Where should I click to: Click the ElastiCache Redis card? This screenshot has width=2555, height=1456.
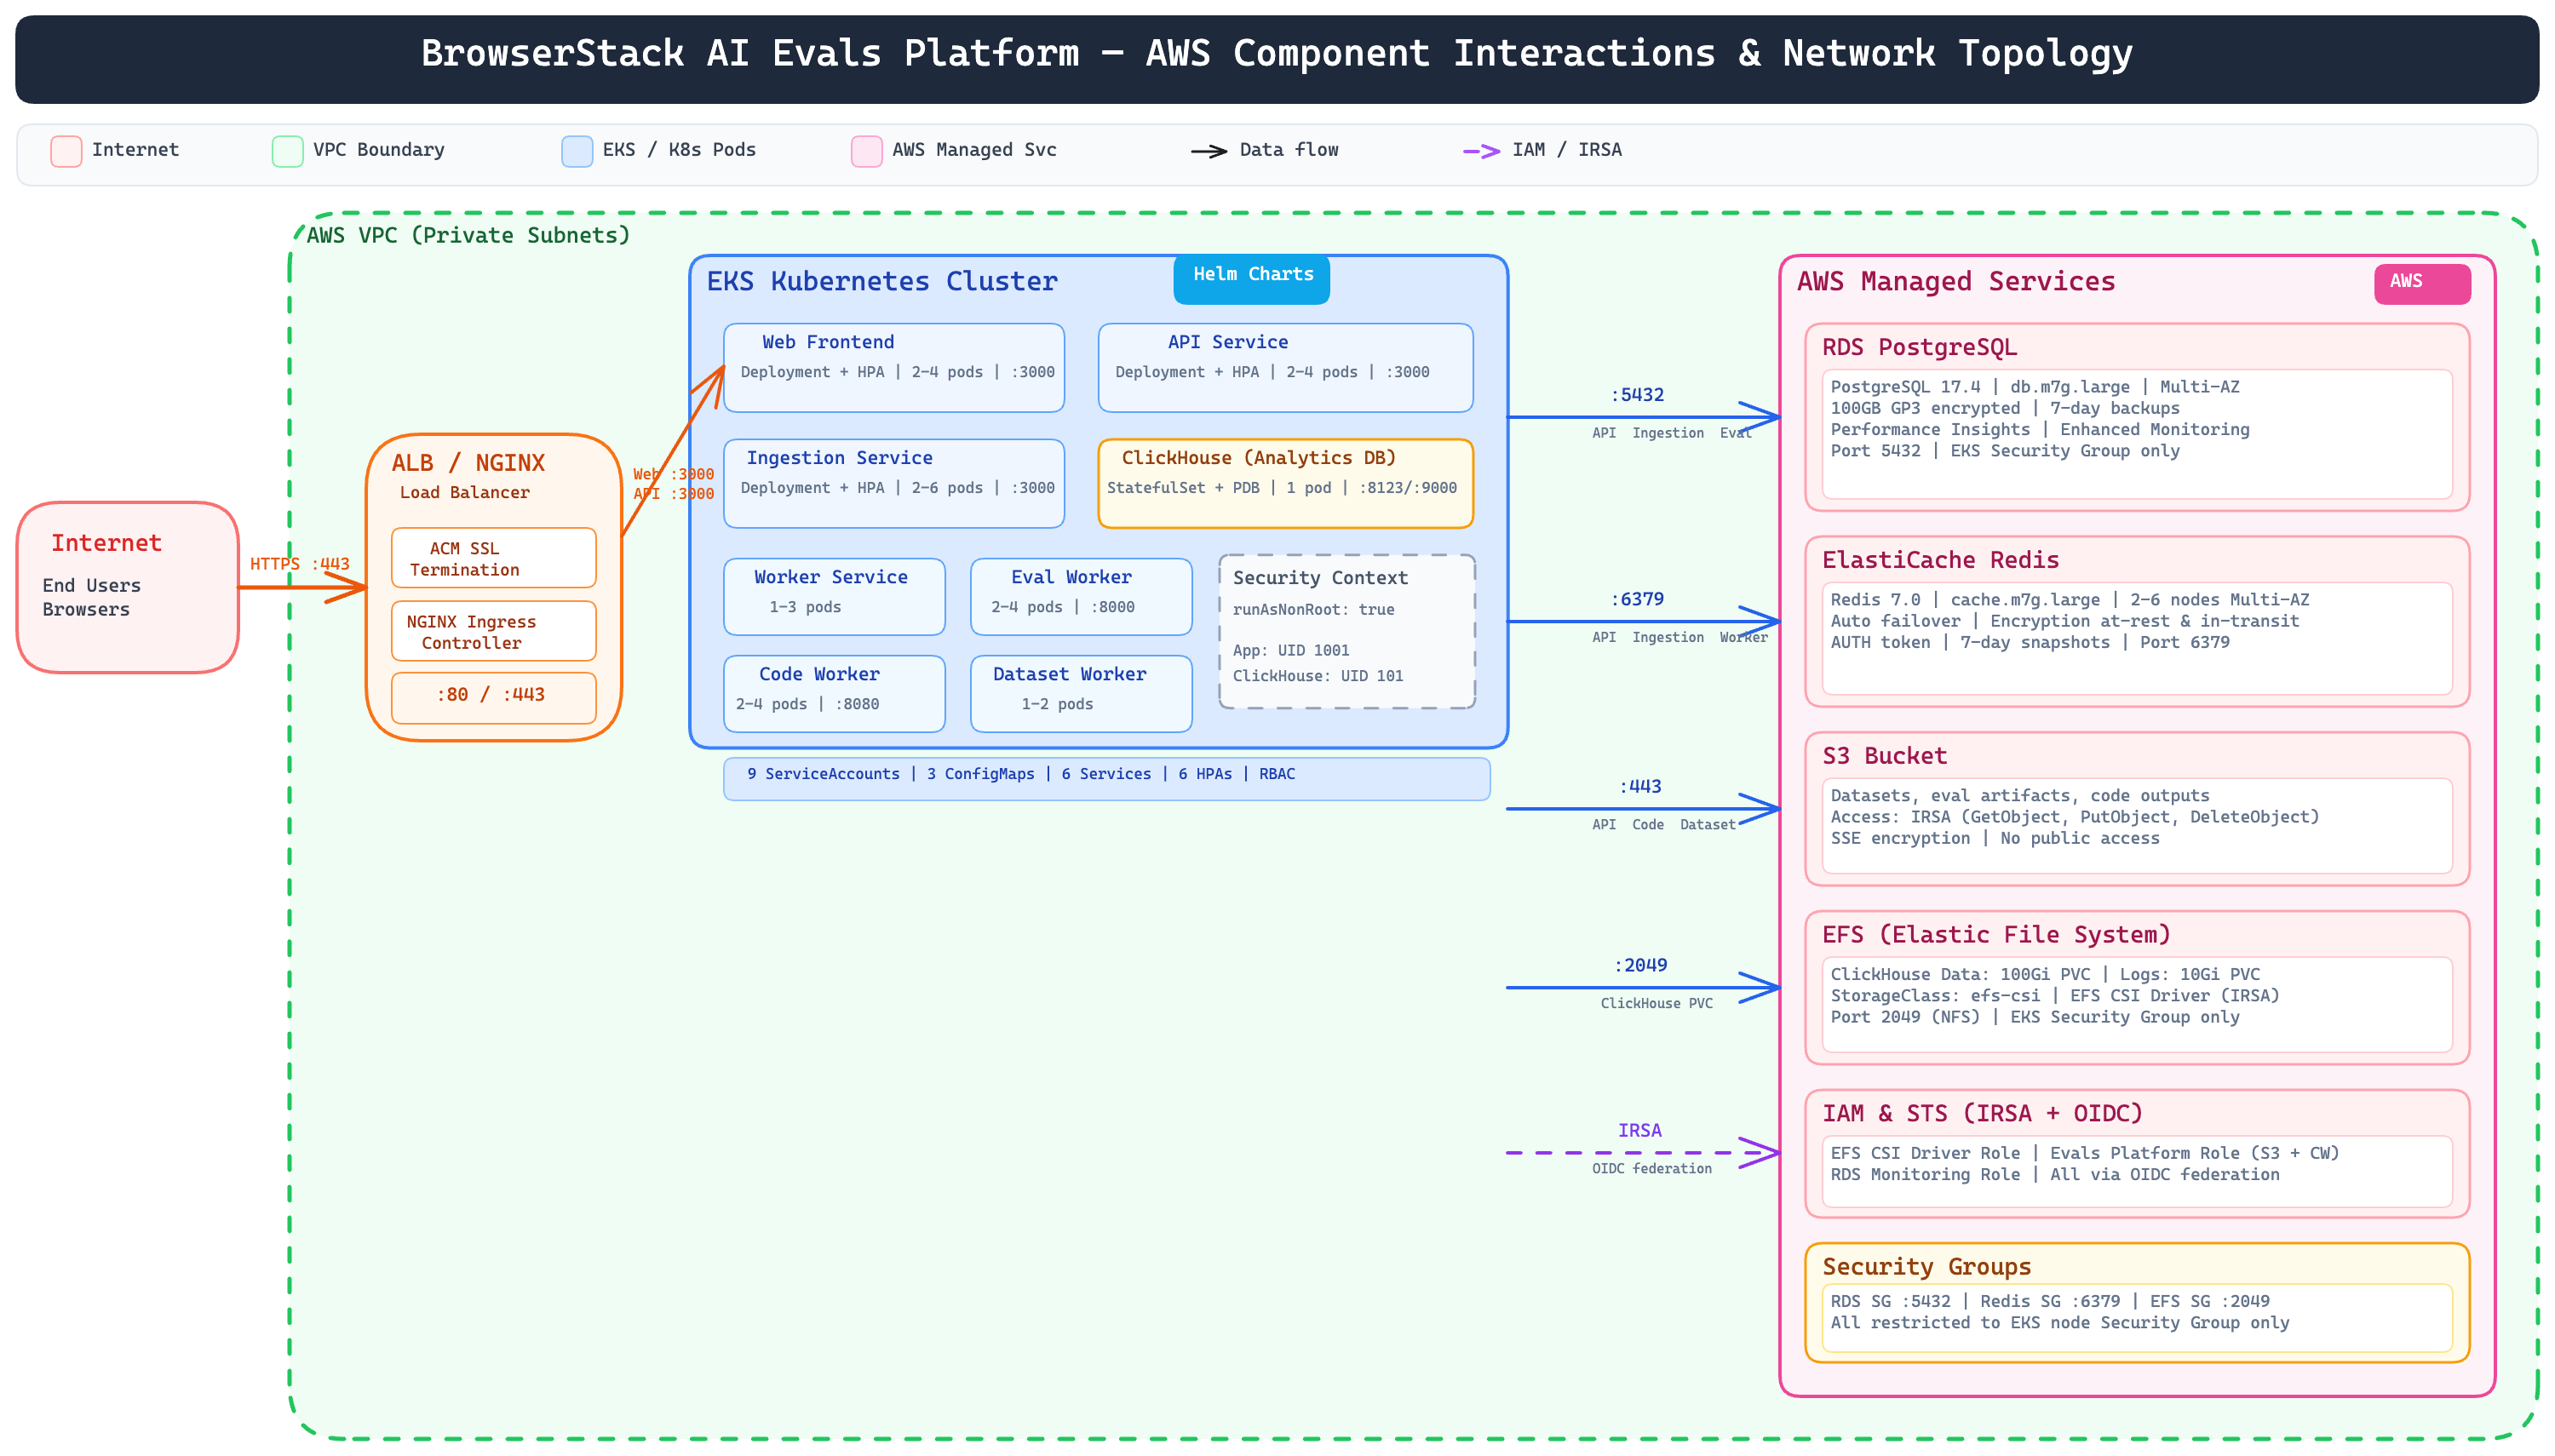[x=2137, y=621]
